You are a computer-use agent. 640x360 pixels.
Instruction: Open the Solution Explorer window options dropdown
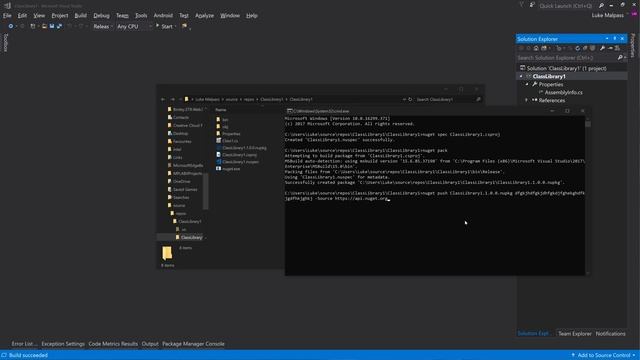pos(607,39)
